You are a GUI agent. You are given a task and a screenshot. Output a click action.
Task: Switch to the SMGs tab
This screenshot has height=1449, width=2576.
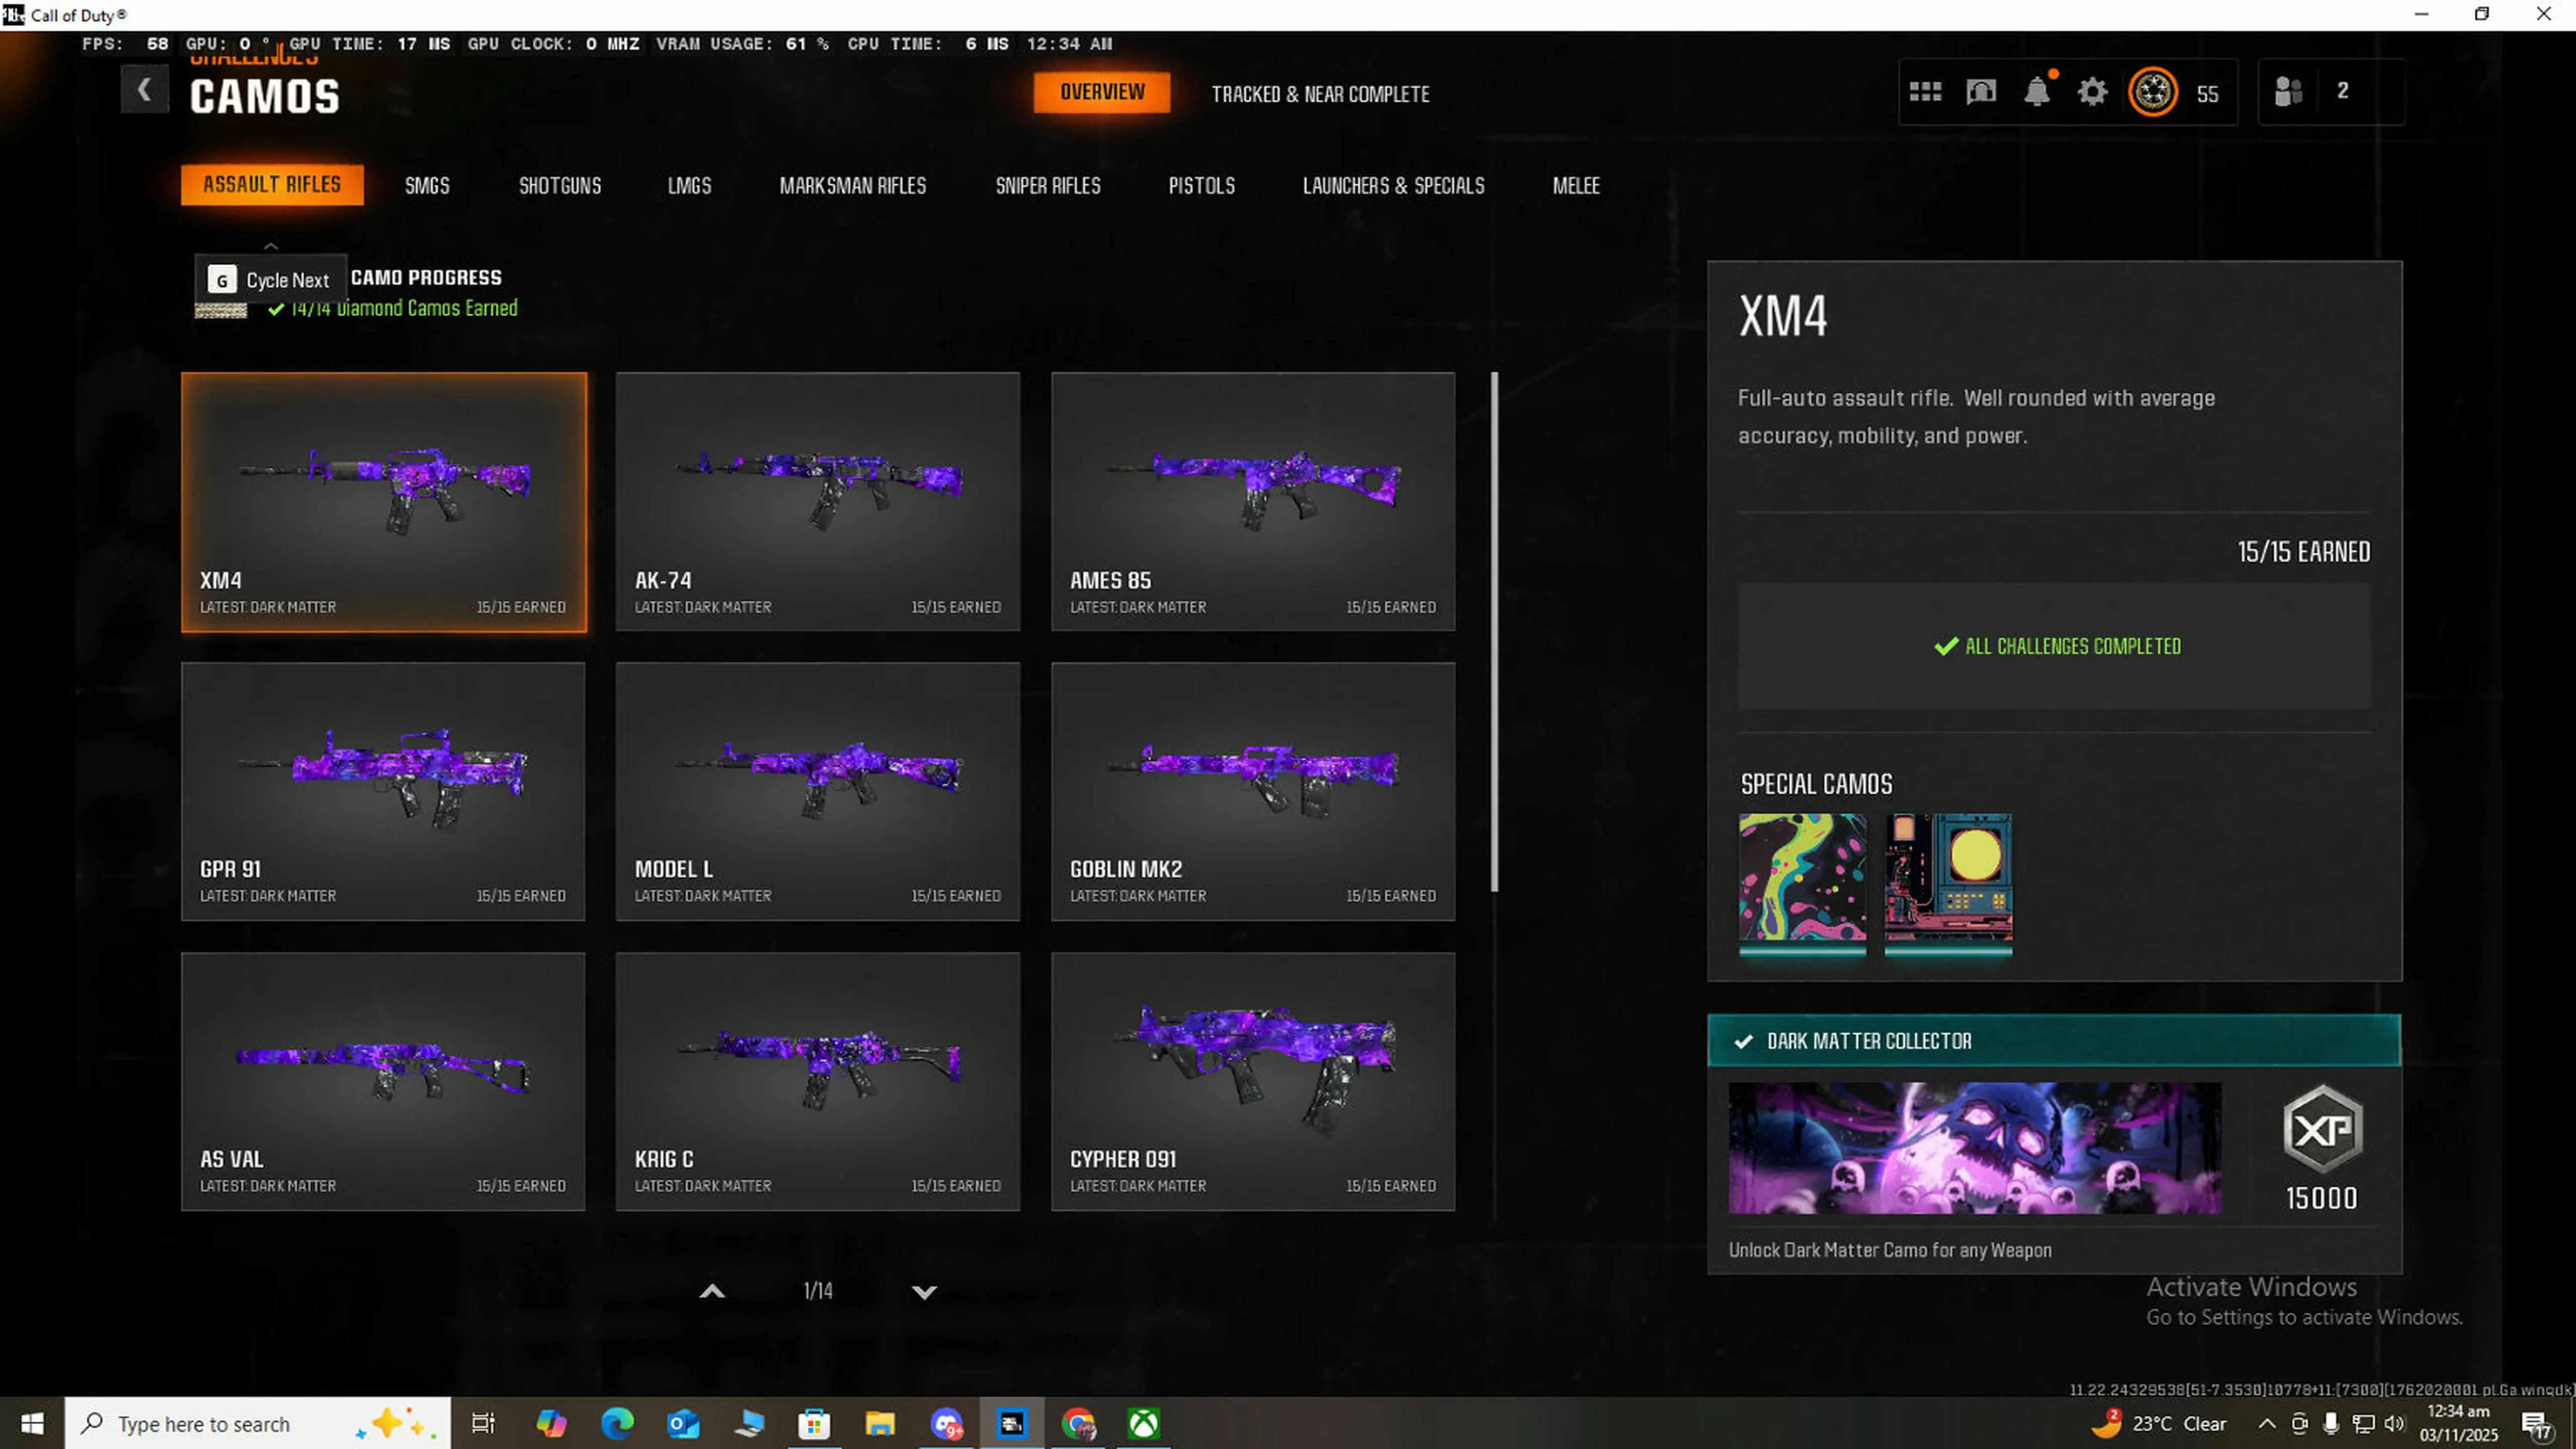tap(427, 186)
